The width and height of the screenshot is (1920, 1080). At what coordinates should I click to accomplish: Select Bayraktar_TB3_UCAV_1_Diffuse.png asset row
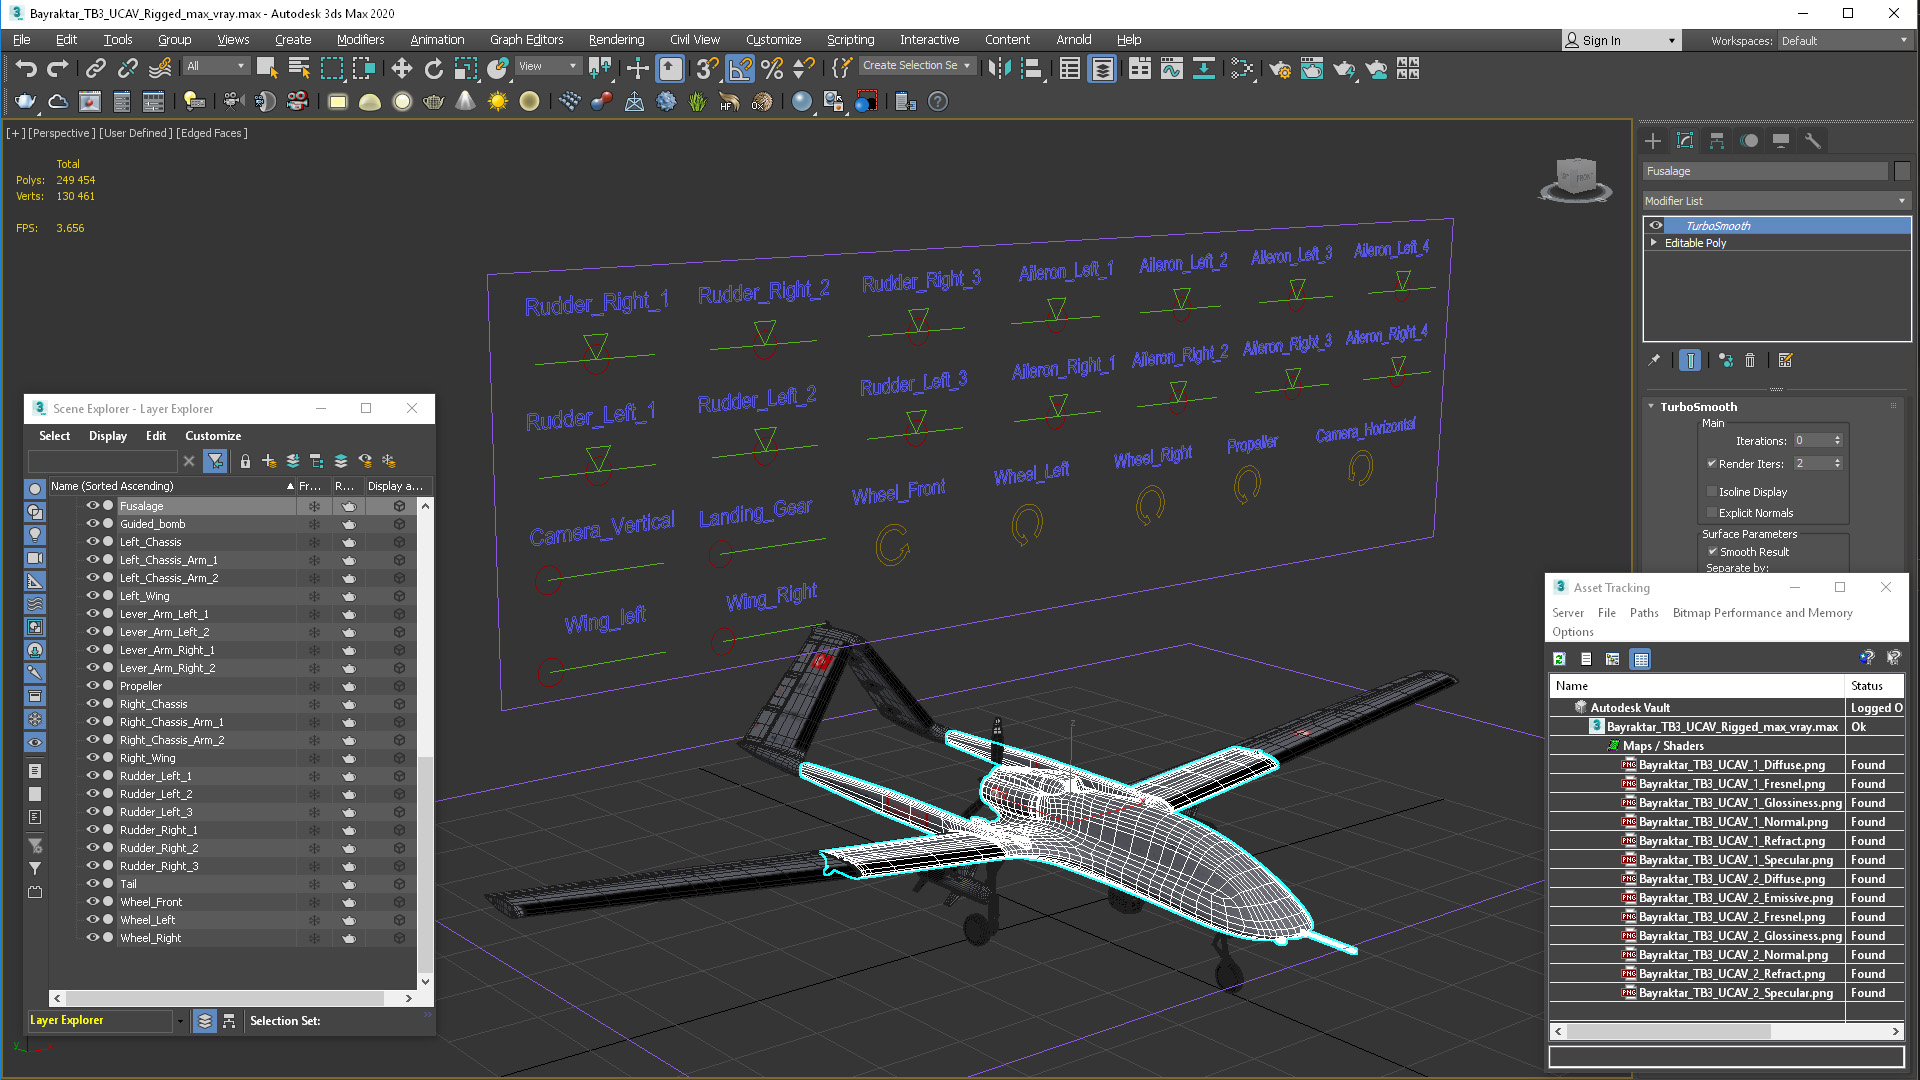[x=1726, y=765]
